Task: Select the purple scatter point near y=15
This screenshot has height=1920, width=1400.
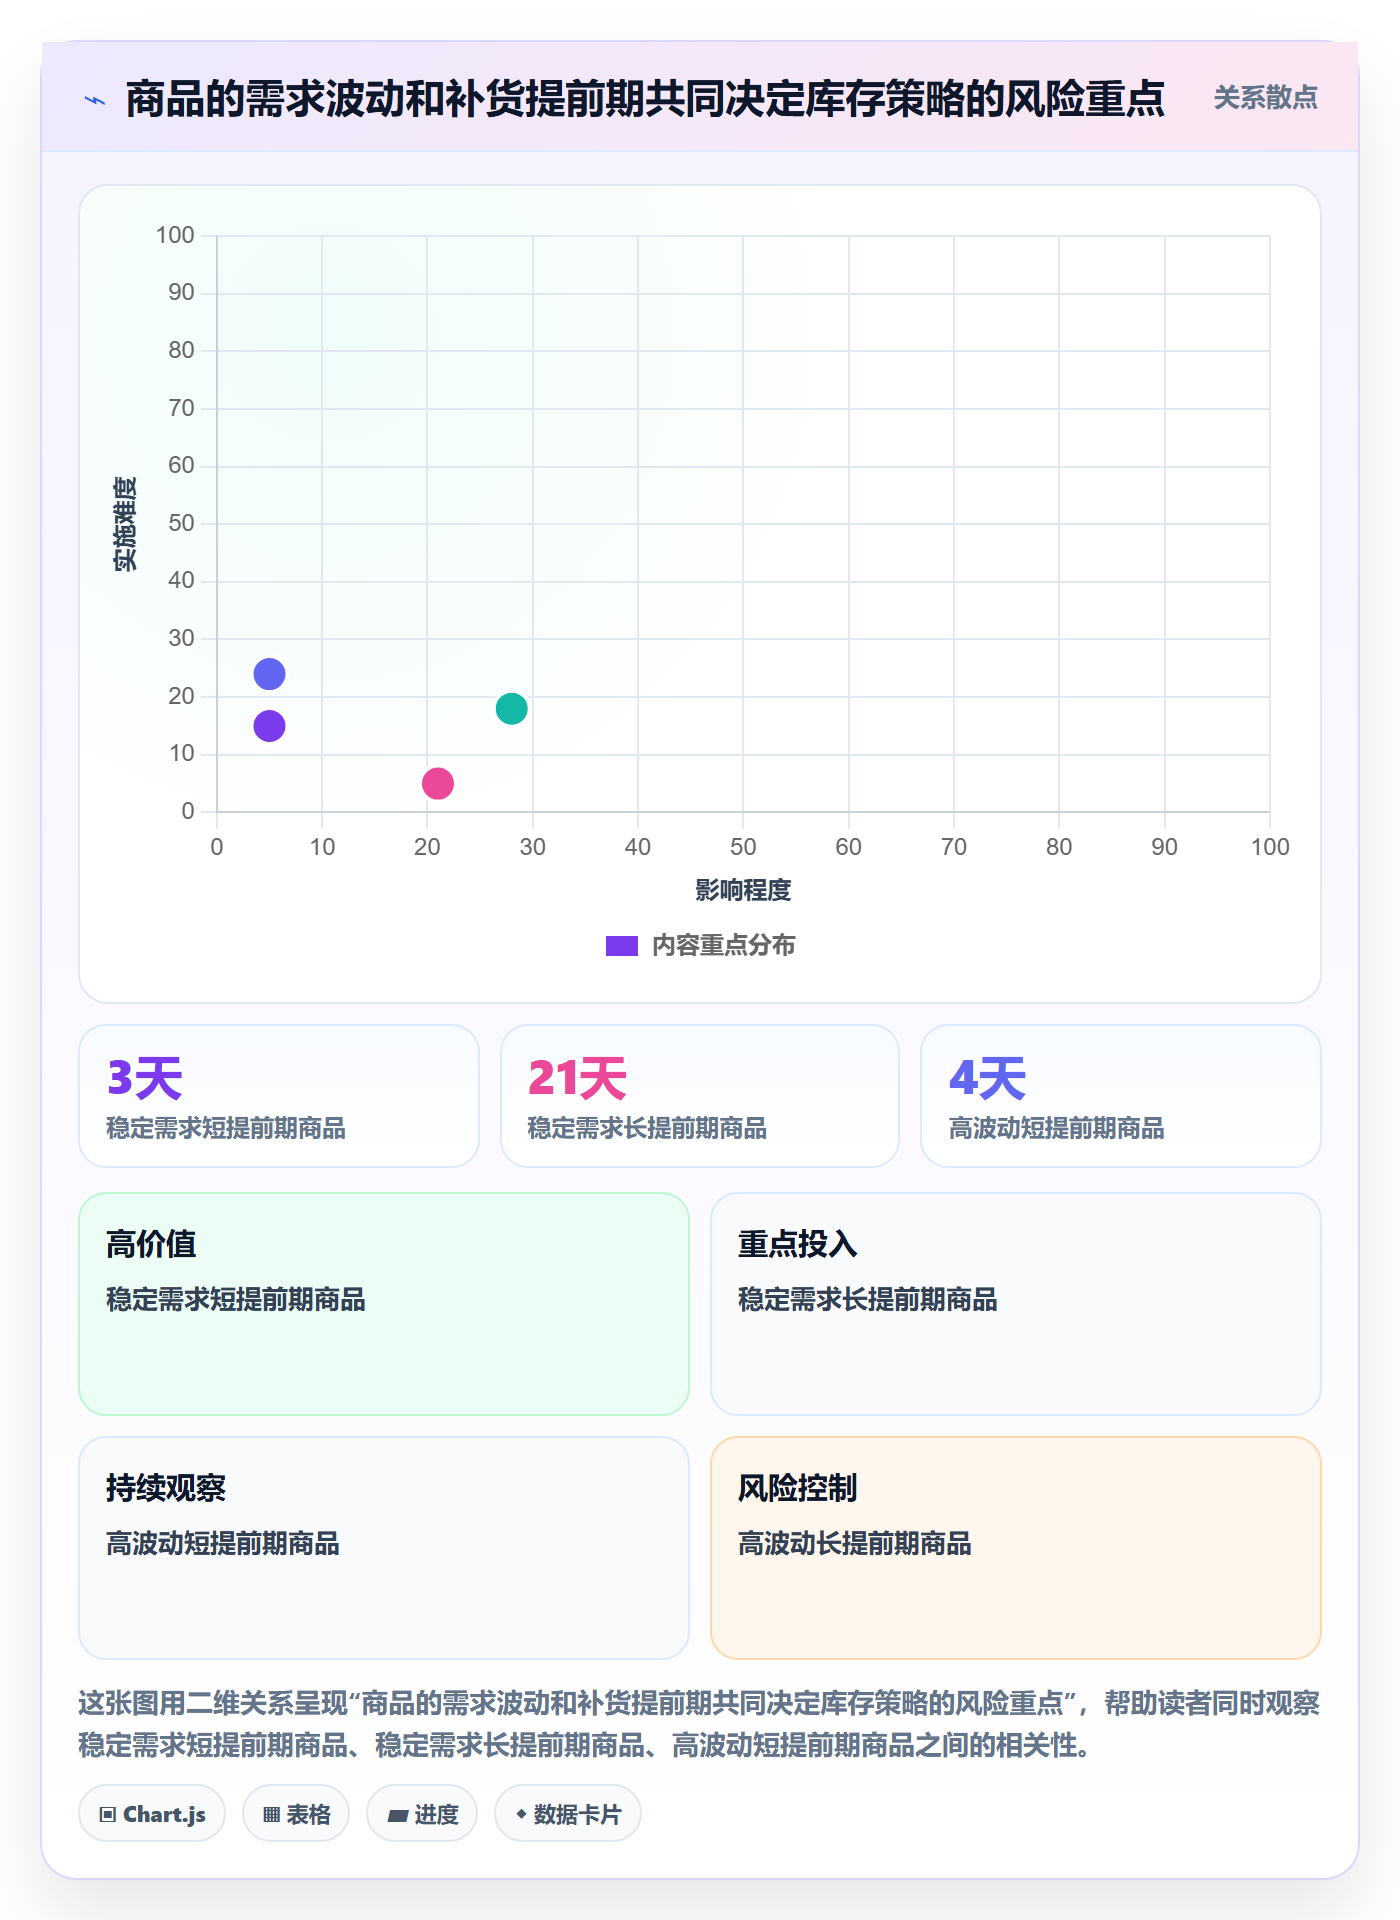Action: click(269, 726)
